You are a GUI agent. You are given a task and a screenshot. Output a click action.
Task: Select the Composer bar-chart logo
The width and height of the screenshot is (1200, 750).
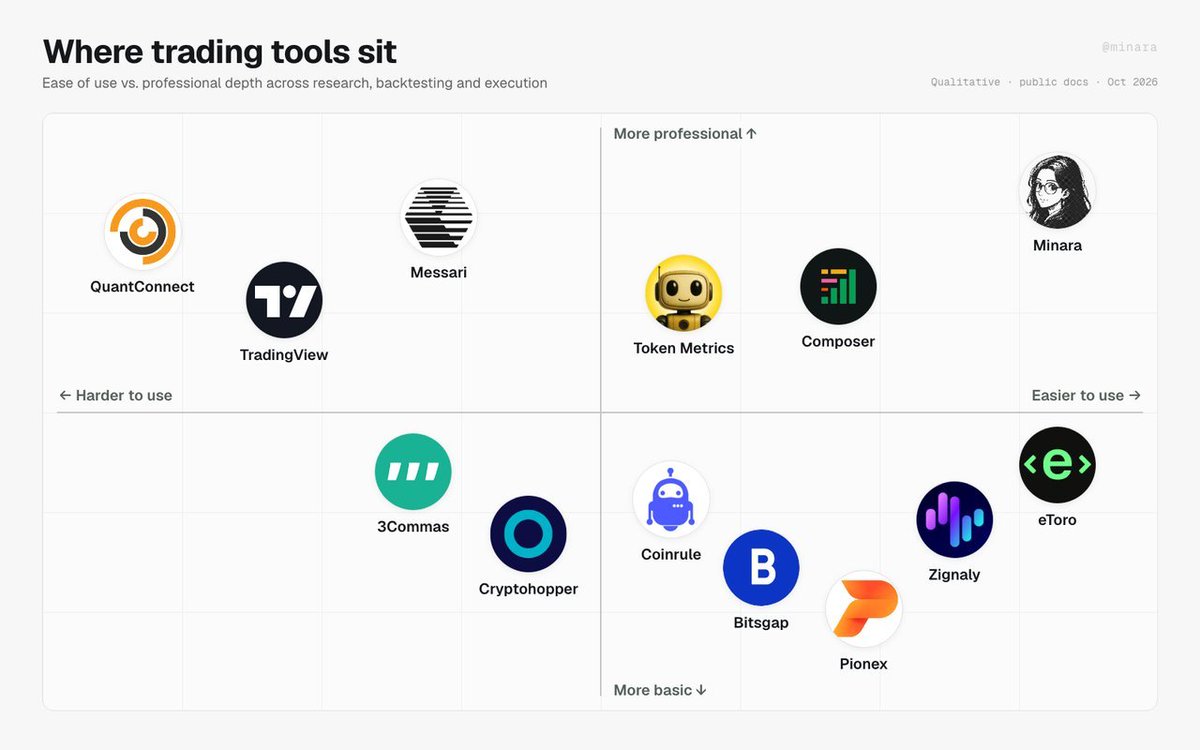[x=838, y=287]
